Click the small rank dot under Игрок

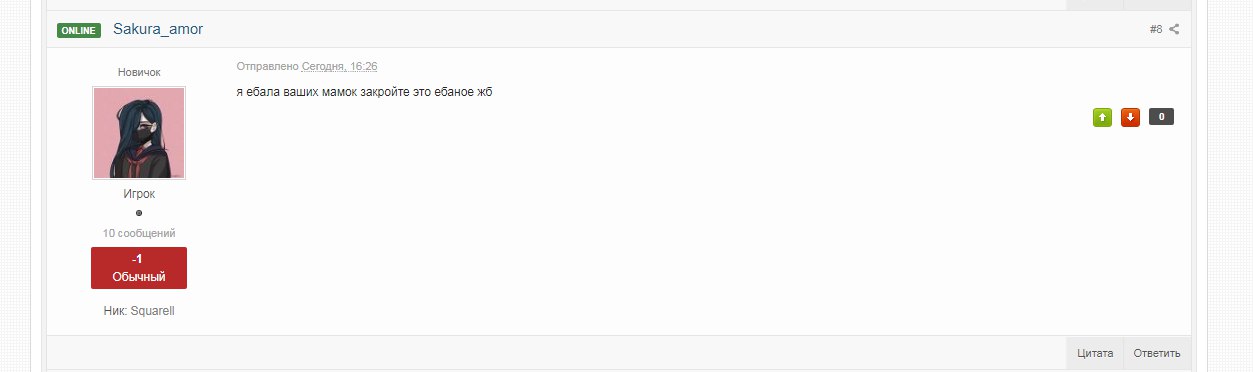pos(139,213)
